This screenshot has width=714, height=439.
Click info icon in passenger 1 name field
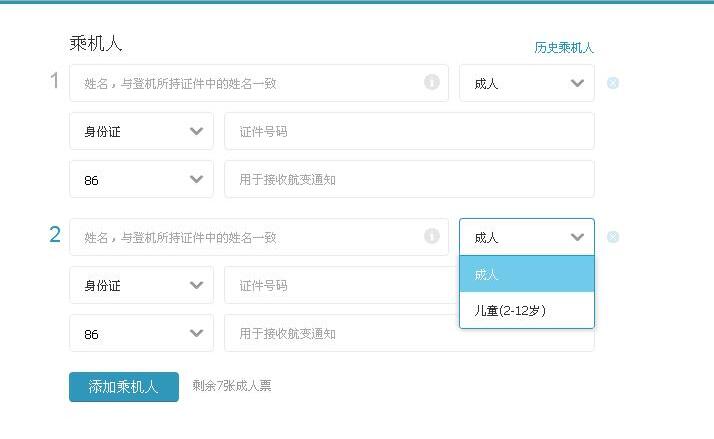pyautogui.click(x=432, y=82)
